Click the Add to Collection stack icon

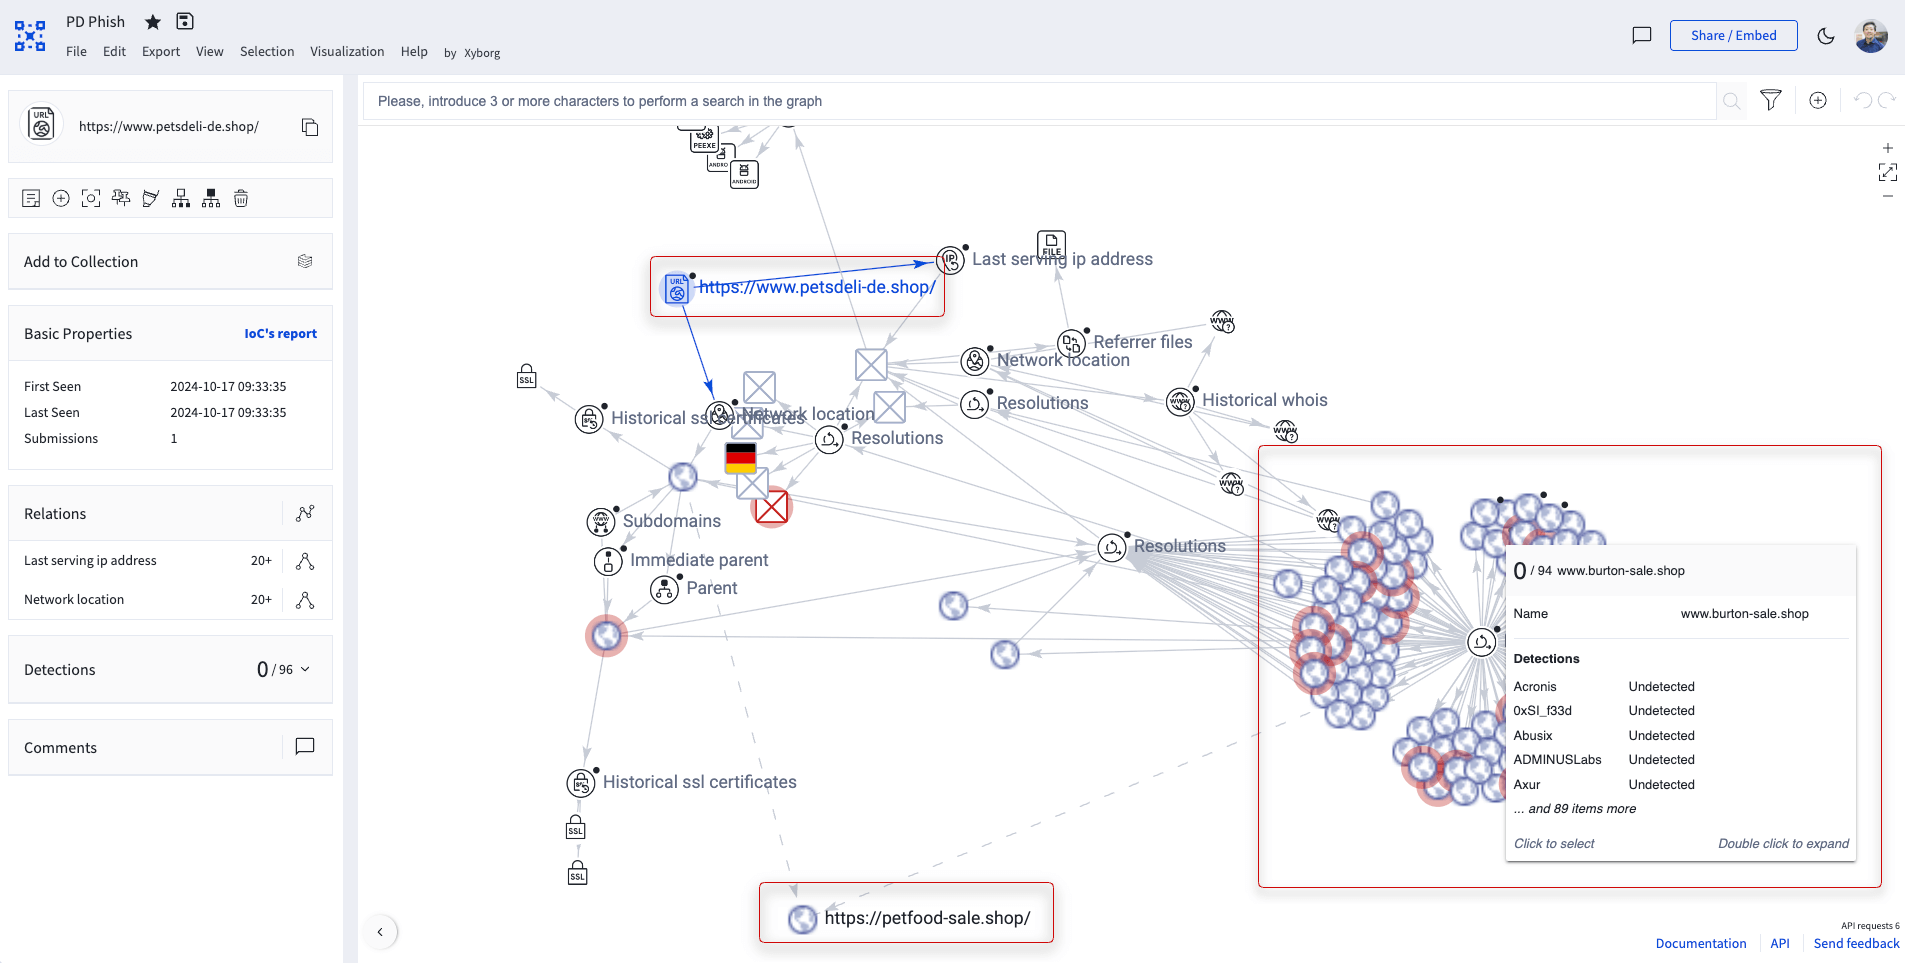point(305,261)
